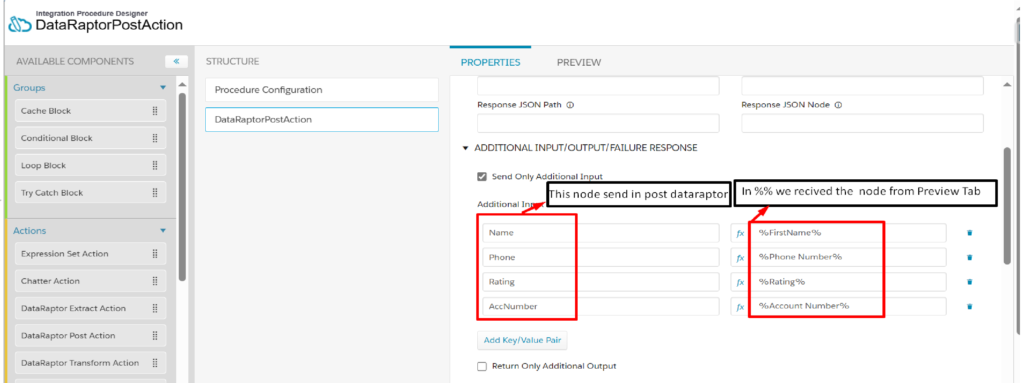Click the %Rating% value field
Viewport: 1024px width, 383px height.
click(849, 282)
